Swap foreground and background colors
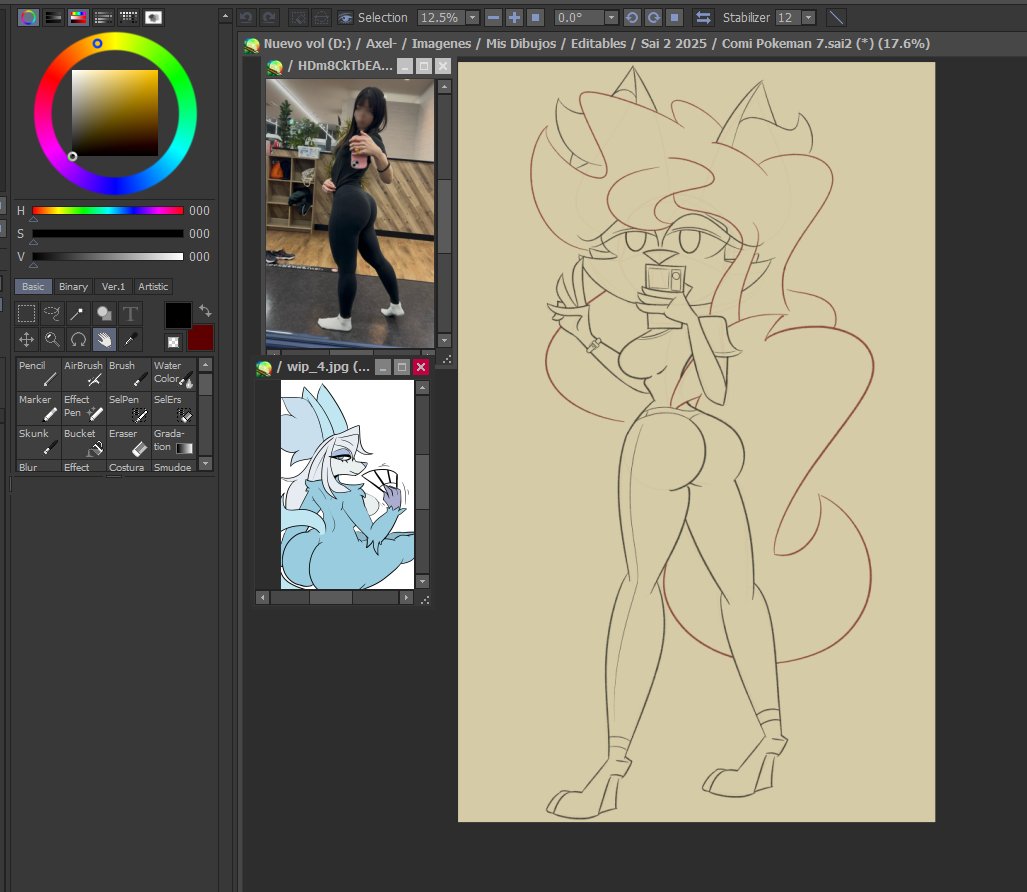 coord(205,310)
